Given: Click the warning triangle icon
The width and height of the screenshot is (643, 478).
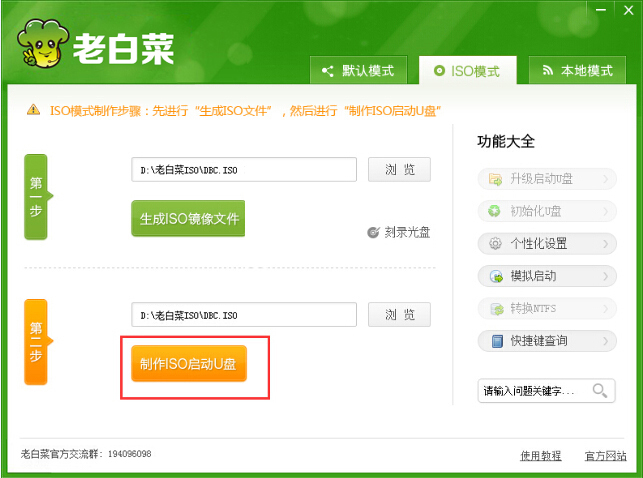Looking at the screenshot, I should (x=33, y=109).
